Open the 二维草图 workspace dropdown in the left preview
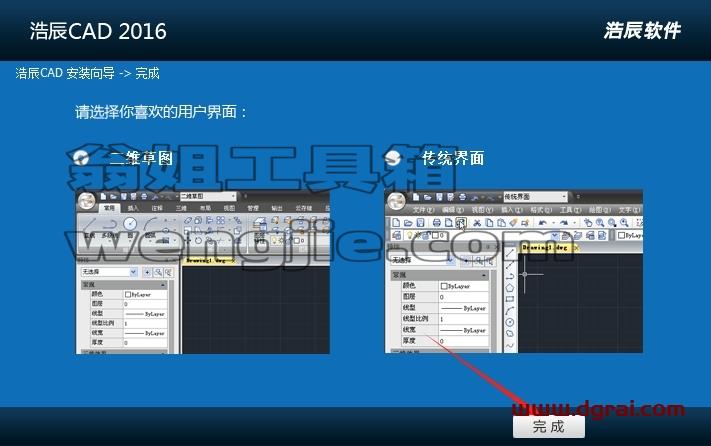Image resolution: width=711 pixels, height=446 pixels. click(x=208, y=196)
